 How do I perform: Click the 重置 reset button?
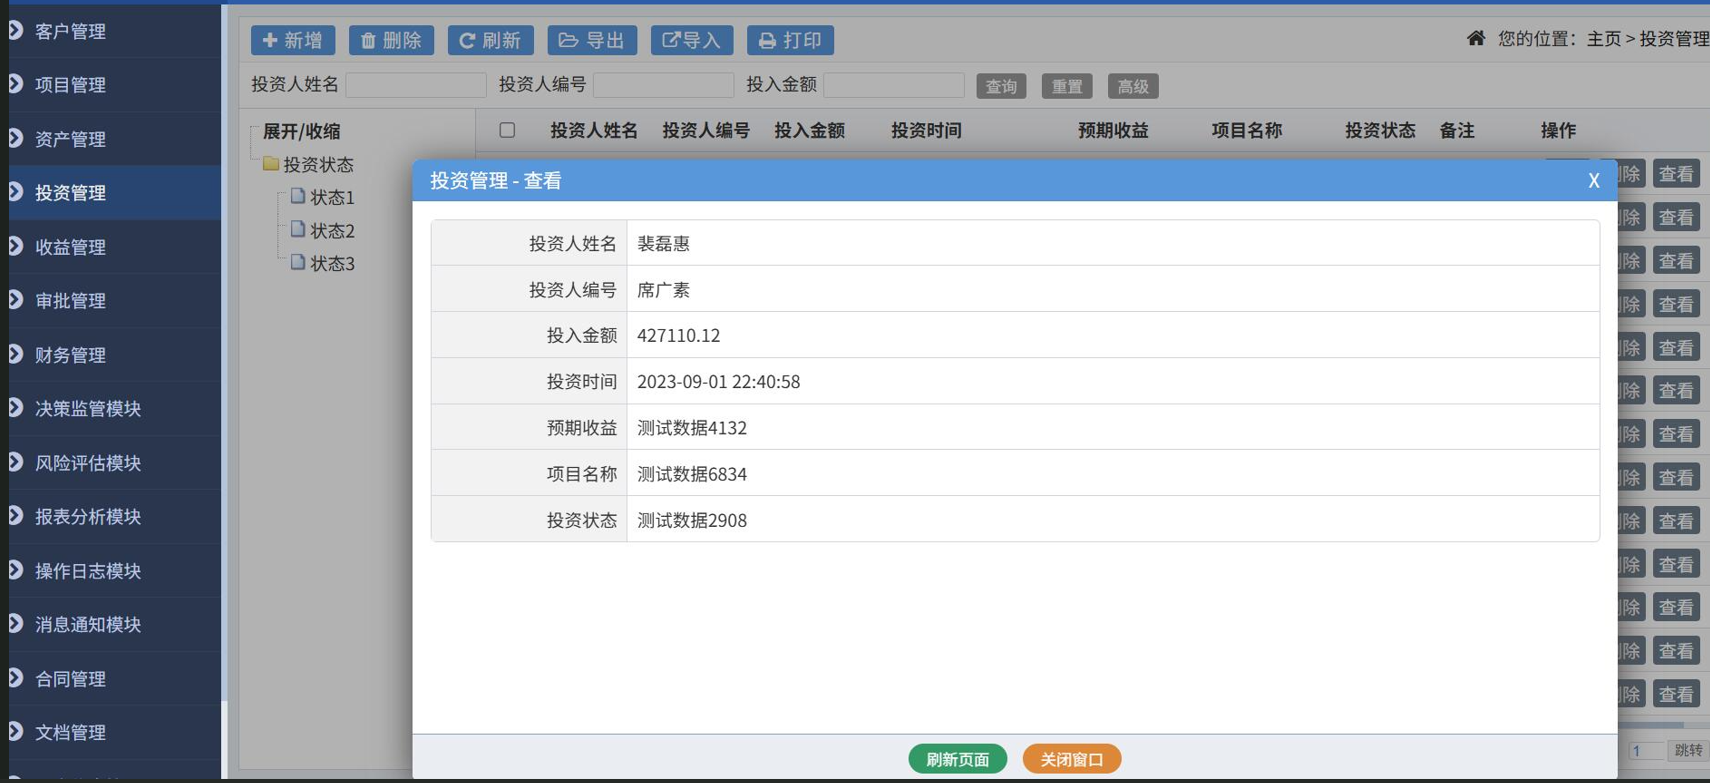coord(1067,86)
